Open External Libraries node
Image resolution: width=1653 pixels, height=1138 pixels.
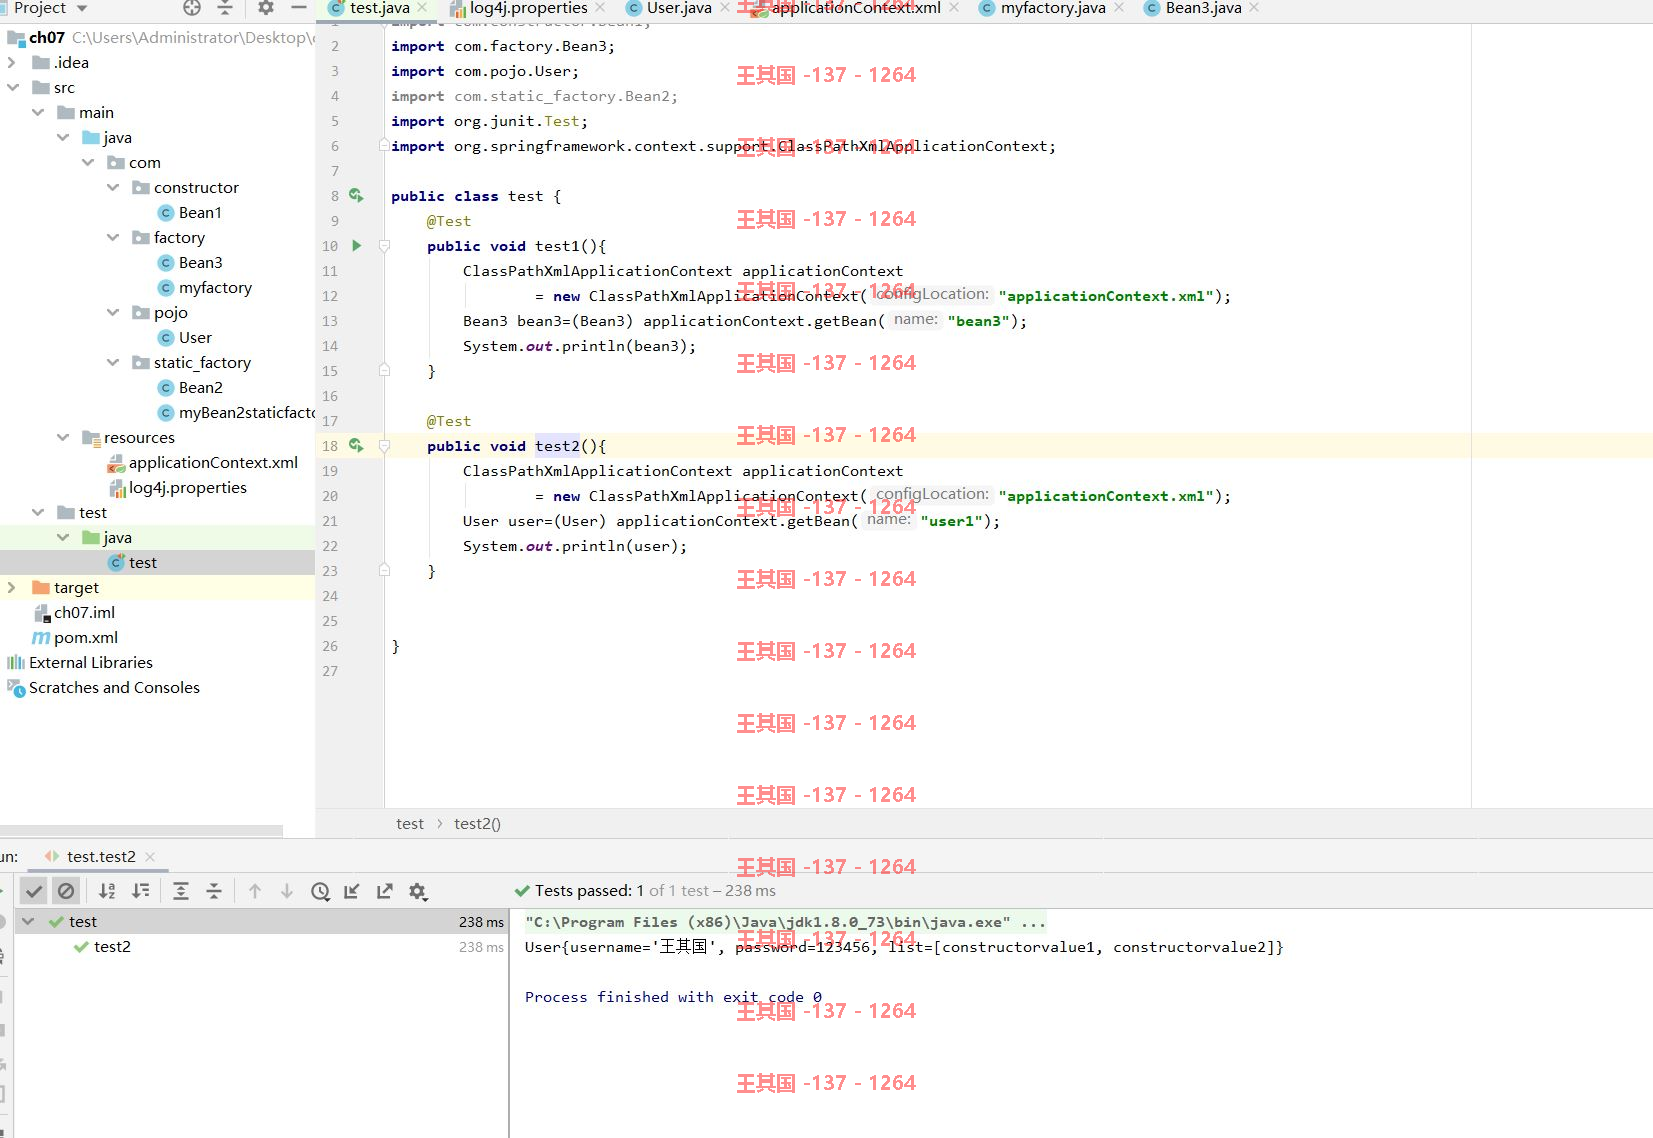coord(91,662)
